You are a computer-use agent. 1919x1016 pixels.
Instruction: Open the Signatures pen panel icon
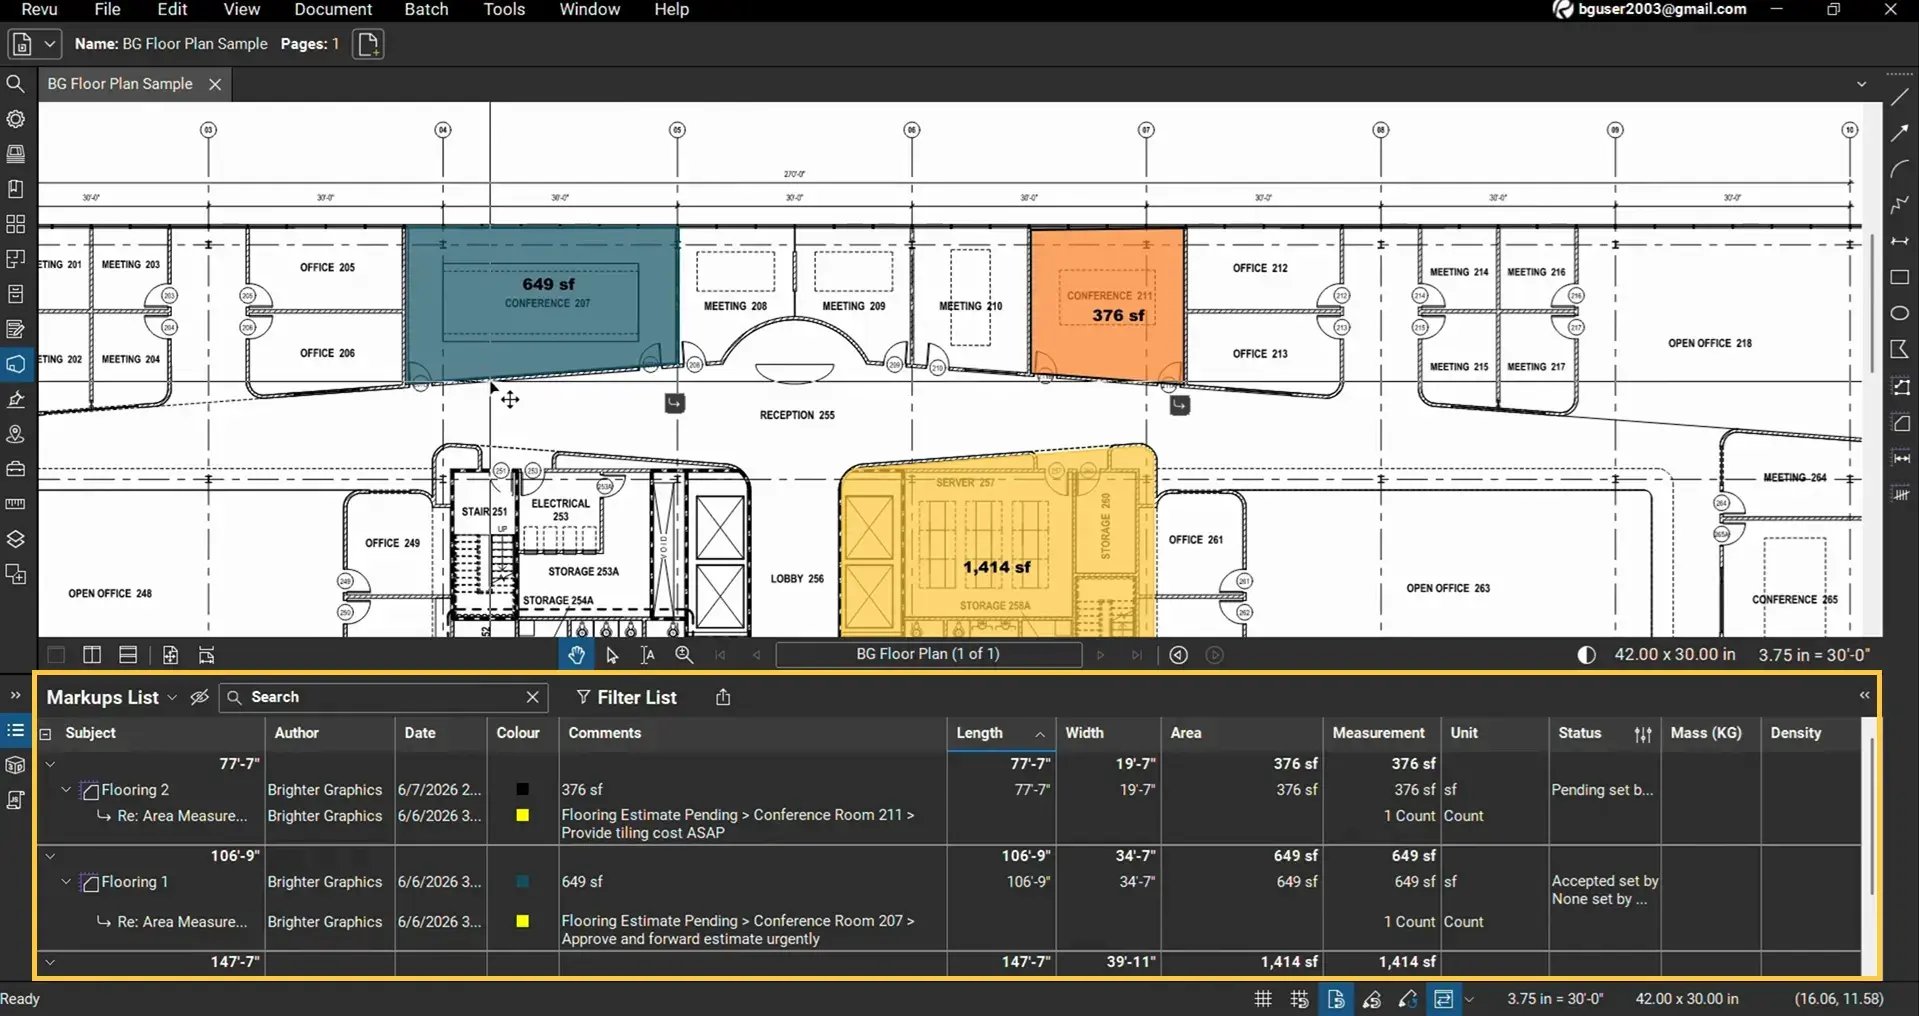point(15,399)
